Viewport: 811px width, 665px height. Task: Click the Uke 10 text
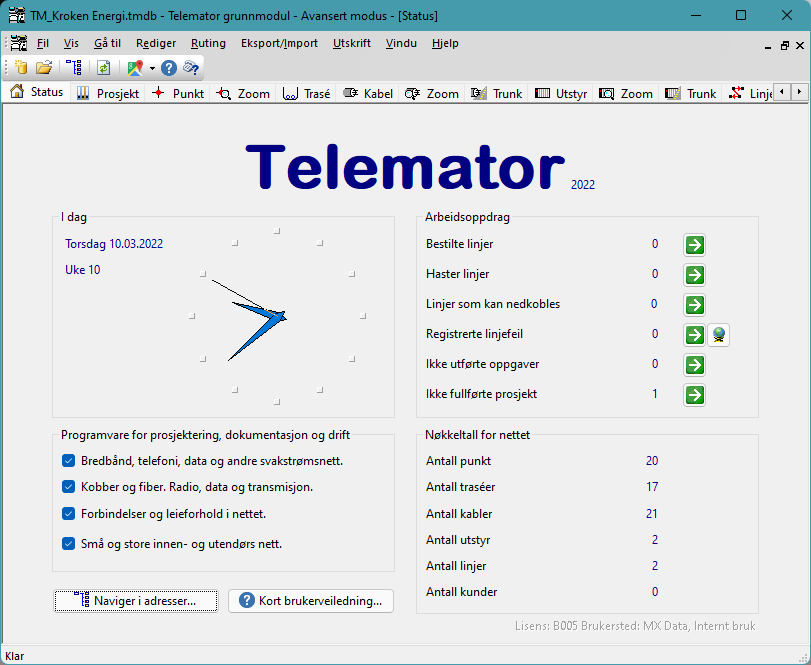point(83,270)
